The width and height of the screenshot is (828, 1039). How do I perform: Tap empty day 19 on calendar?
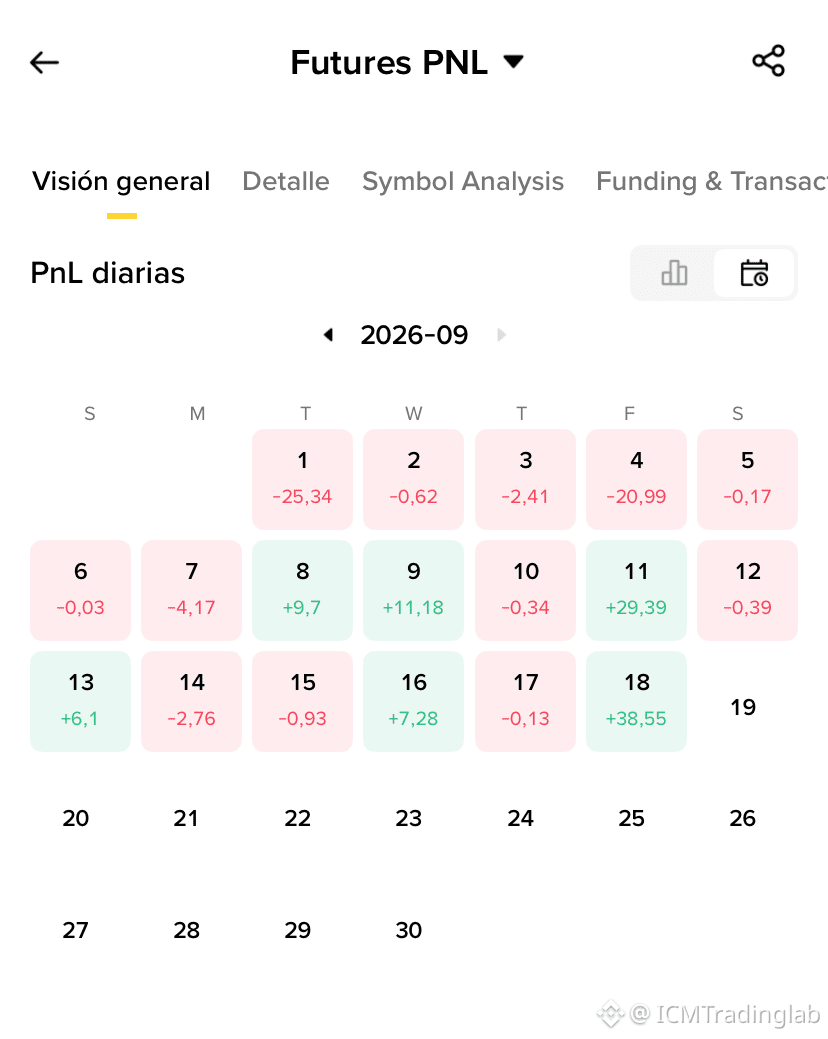[x=743, y=707]
